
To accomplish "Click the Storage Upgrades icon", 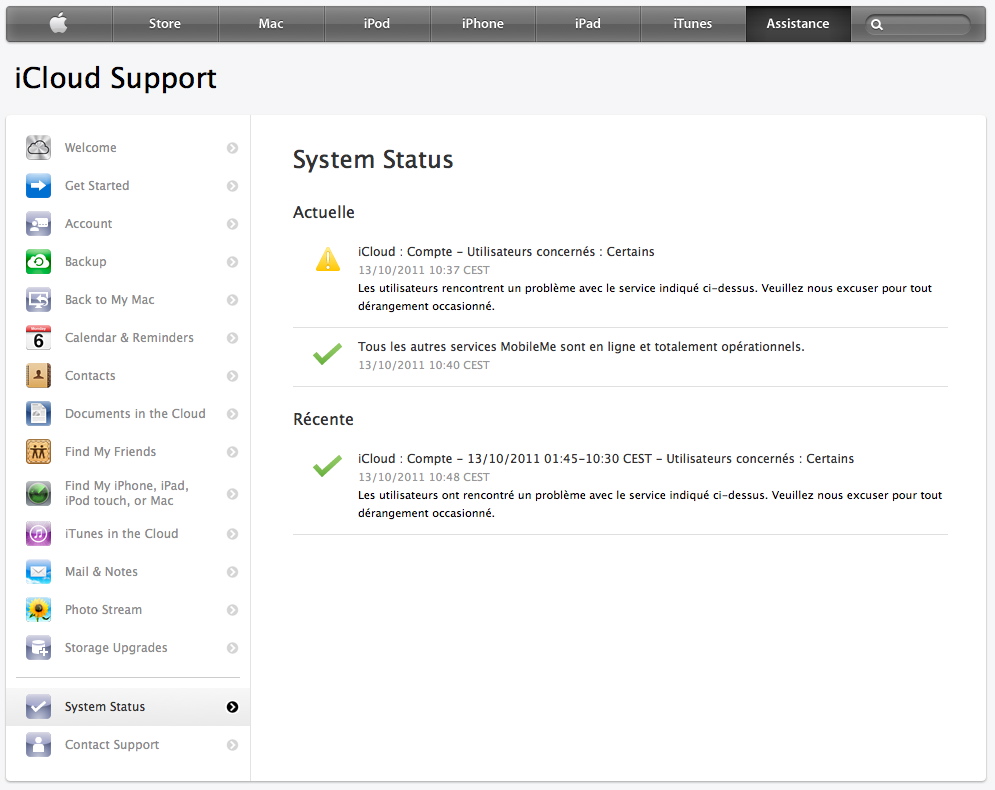I will click(x=38, y=648).
